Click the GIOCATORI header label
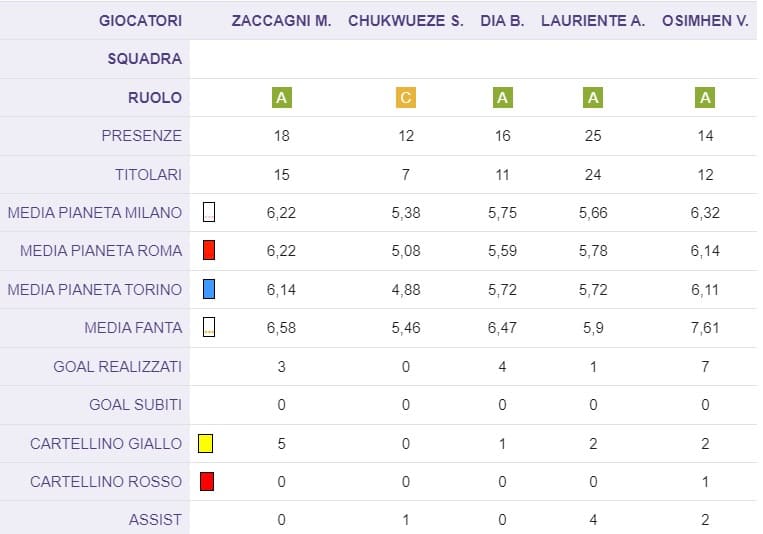Image resolution: width=763 pixels, height=534 pixels. point(141,20)
